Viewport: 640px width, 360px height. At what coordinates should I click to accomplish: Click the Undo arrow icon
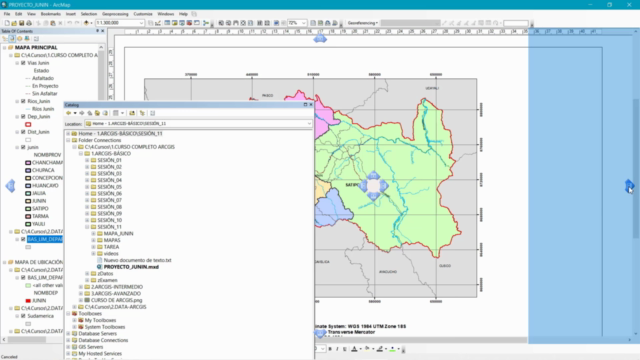click(69, 23)
